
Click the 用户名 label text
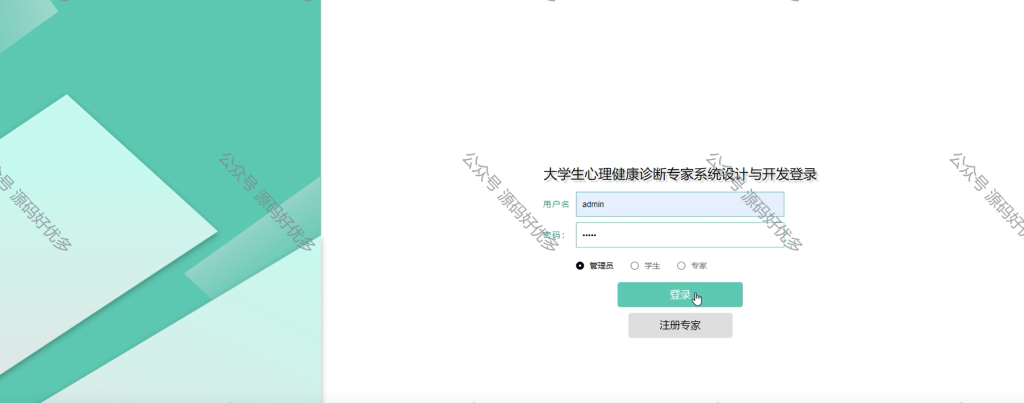click(x=556, y=204)
